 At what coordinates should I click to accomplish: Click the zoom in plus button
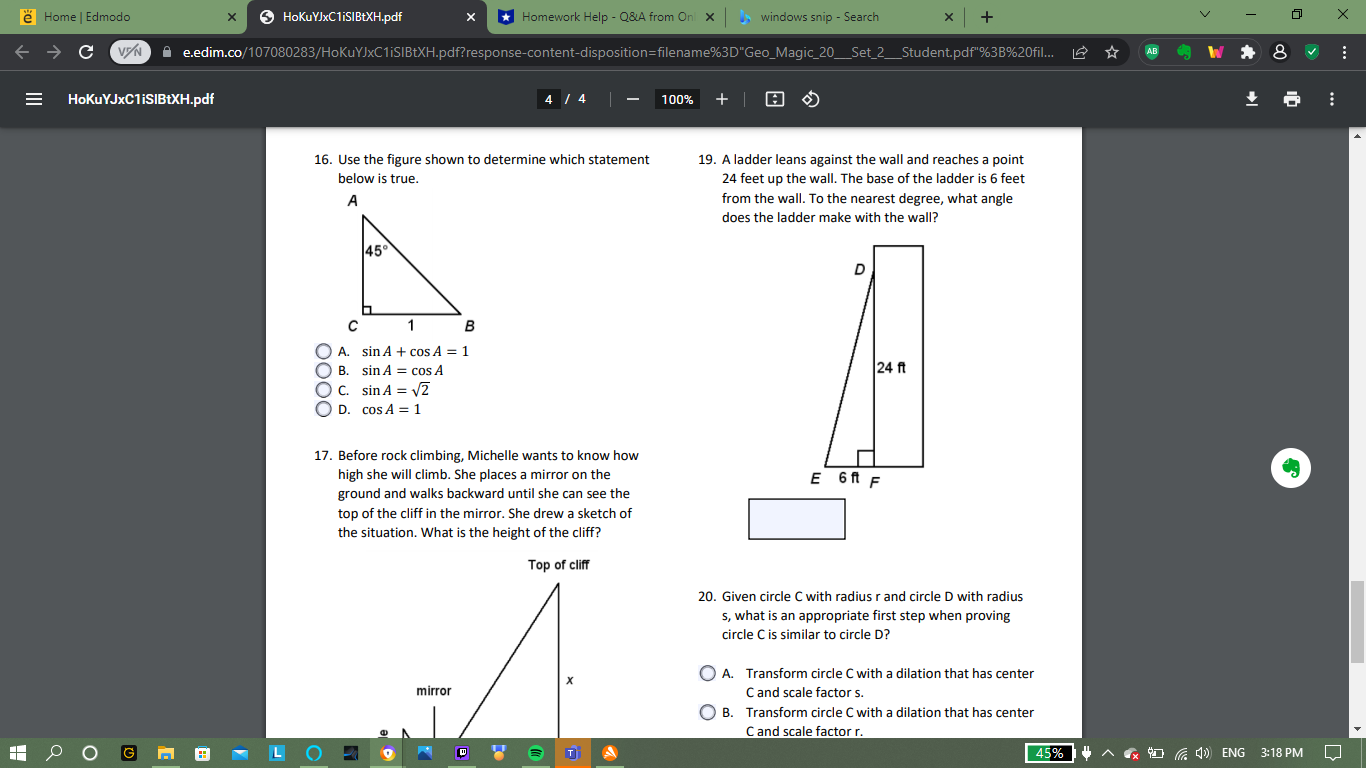[x=722, y=99]
